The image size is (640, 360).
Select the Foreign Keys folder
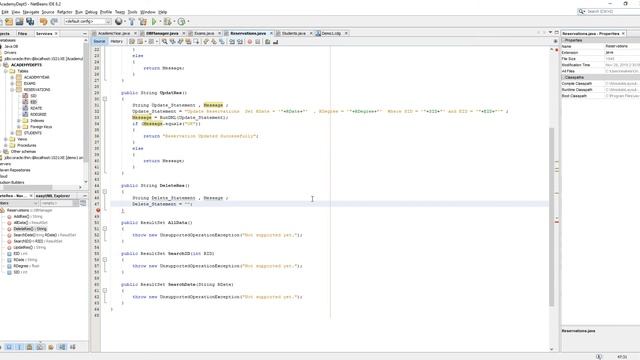[41, 127]
